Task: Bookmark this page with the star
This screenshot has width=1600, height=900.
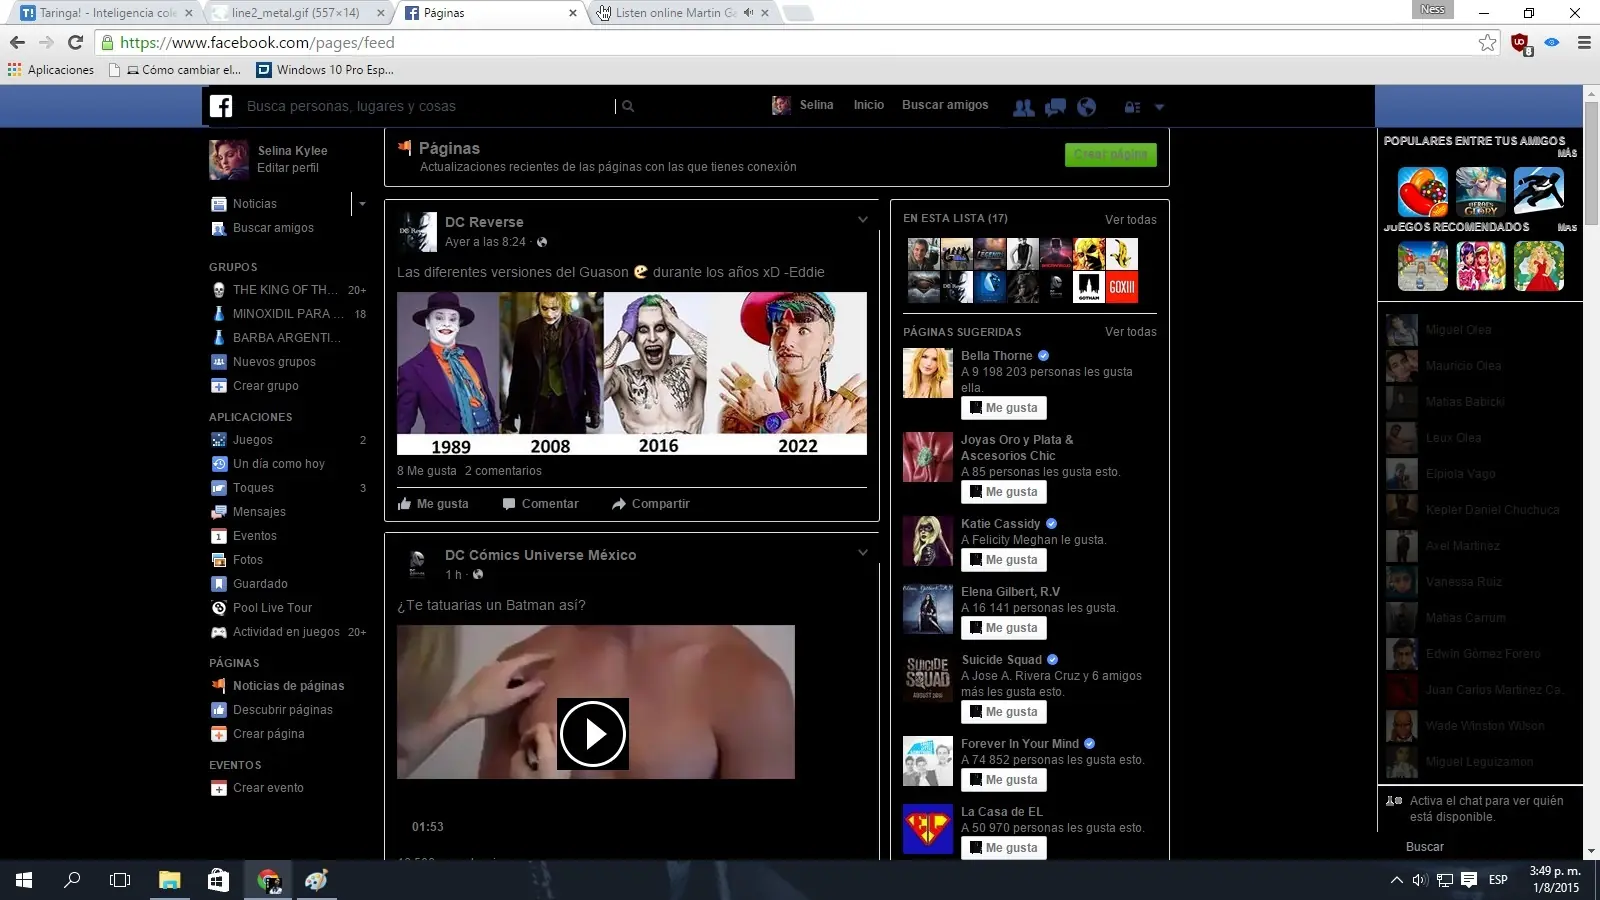Action: pyautogui.click(x=1488, y=43)
